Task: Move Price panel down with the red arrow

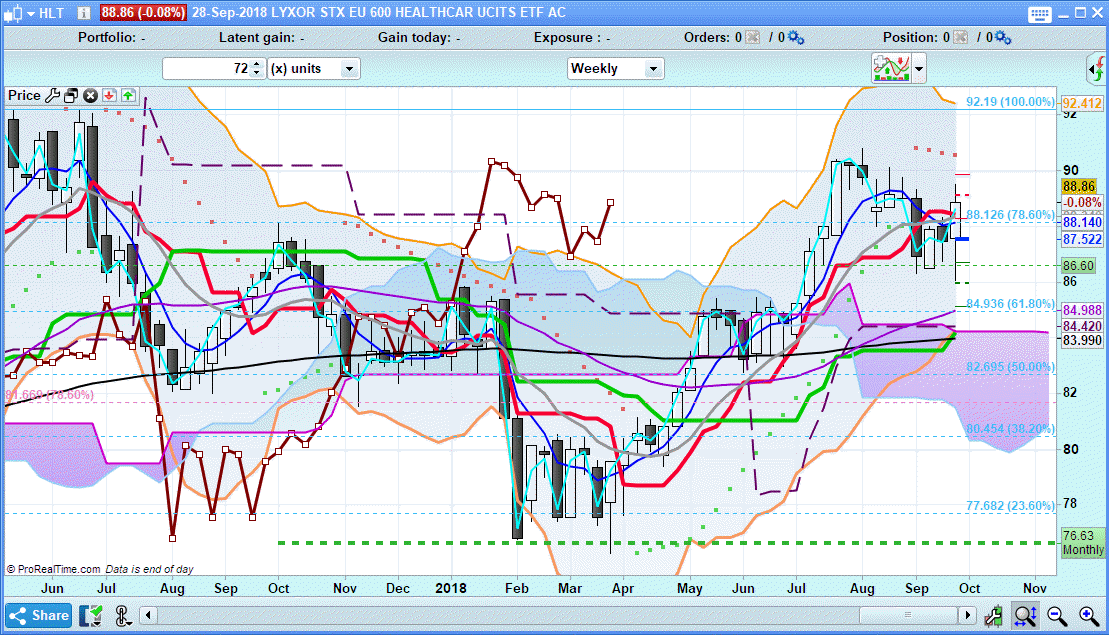Action: pyautogui.click(x=109, y=95)
